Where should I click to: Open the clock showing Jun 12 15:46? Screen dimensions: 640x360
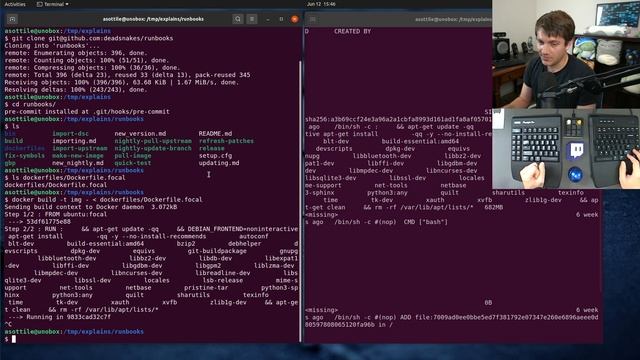point(321,4)
